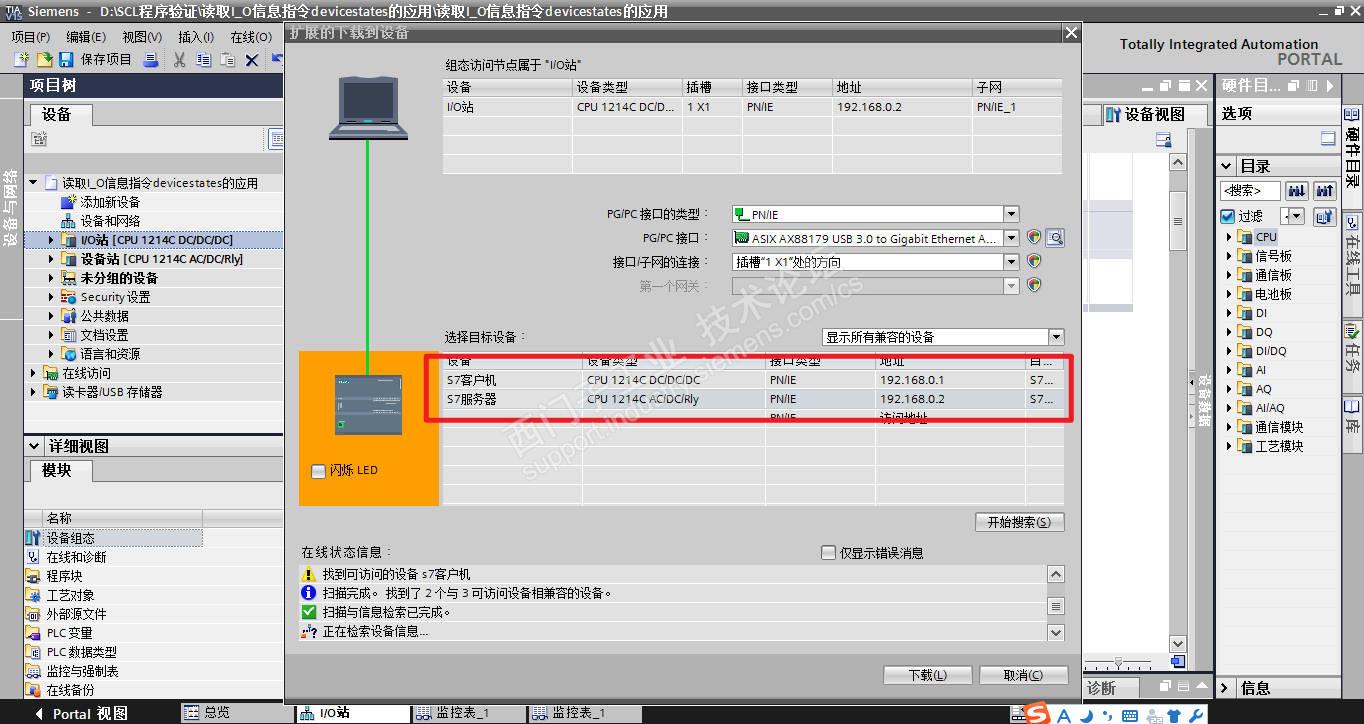Screen dimensions: 1364x724
Task: Select 程序块 in detail view list
Action: [x=65, y=576]
